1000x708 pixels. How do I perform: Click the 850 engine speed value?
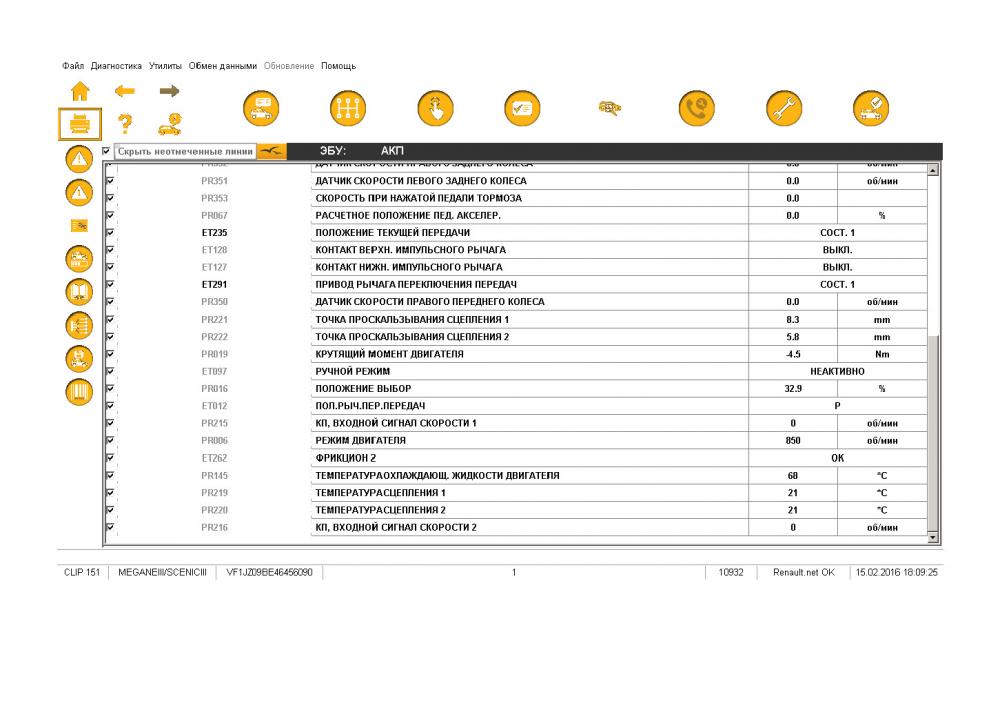tap(793, 440)
